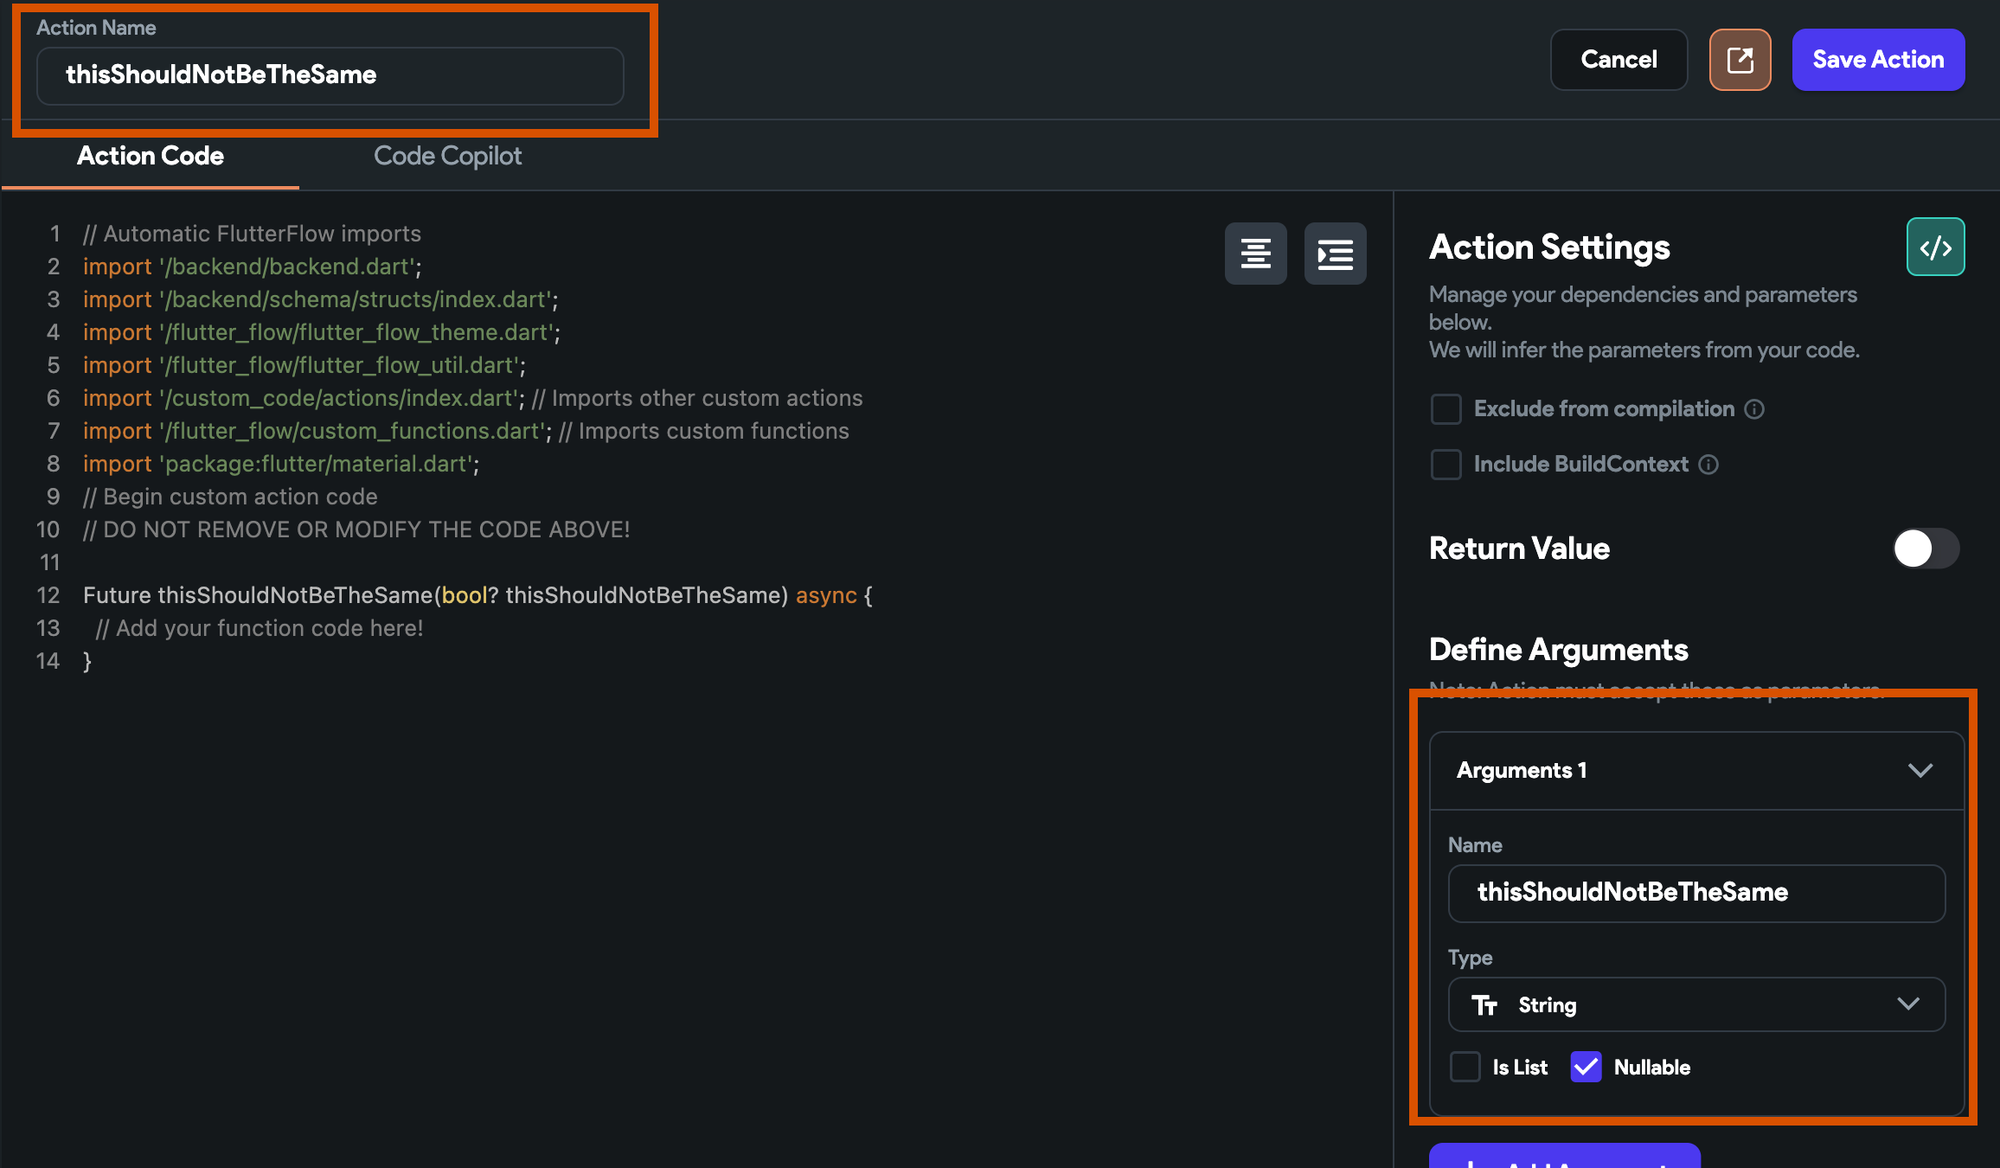
Task: Click the import custom_functions.dart line
Action: click(466, 431)
